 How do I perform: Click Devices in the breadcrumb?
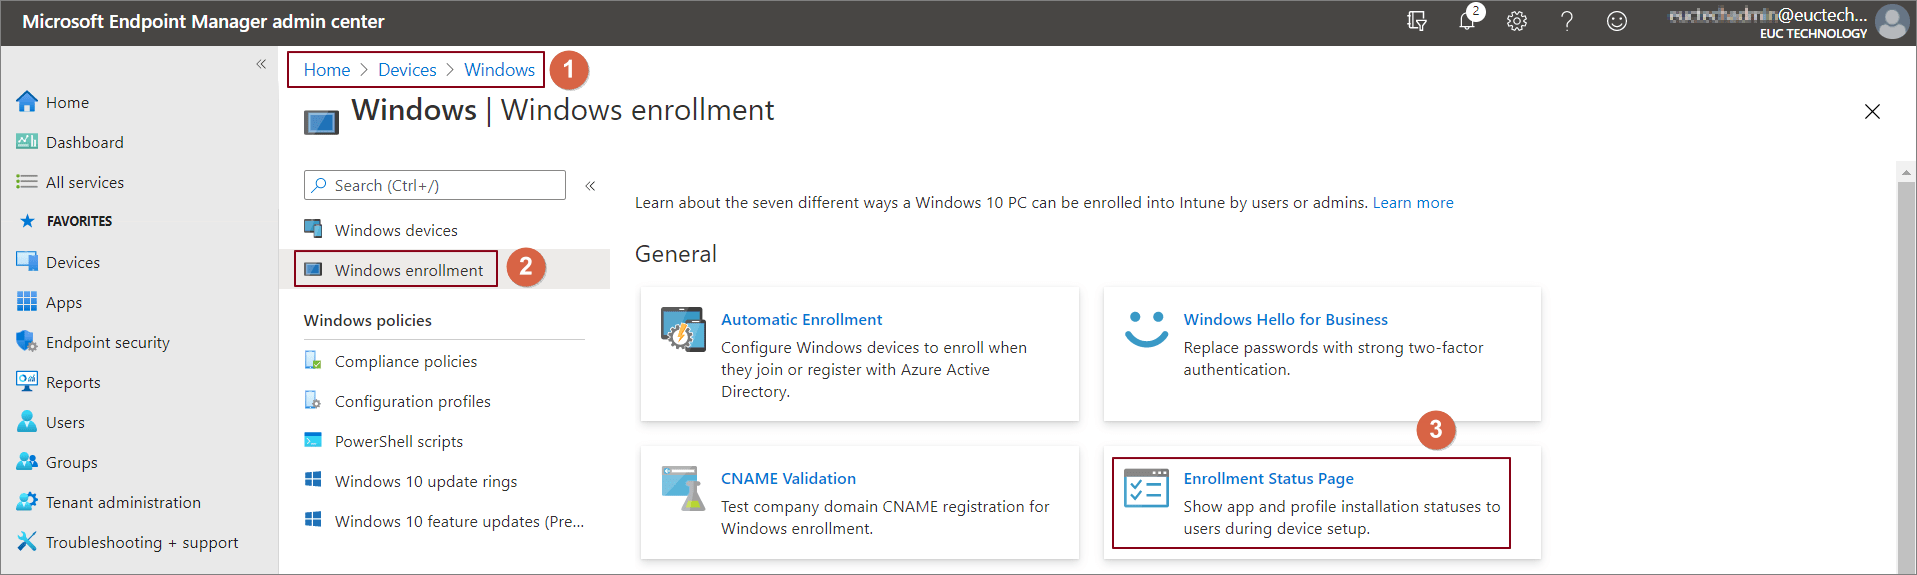[407, 70]
